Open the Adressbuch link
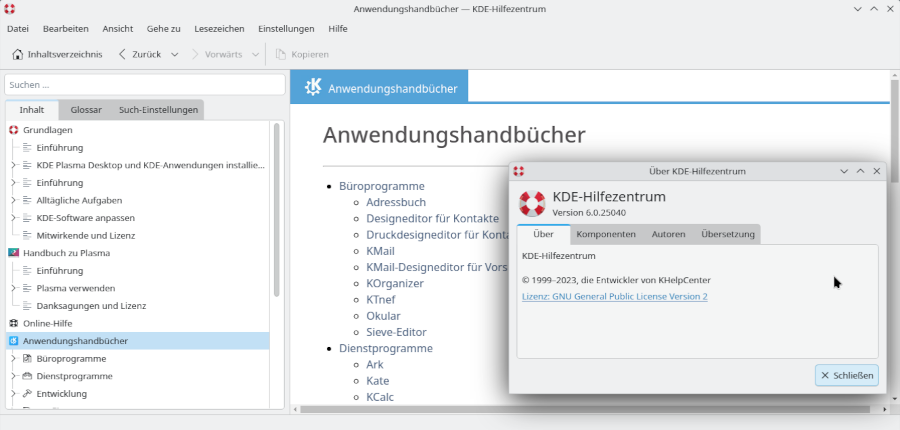This screenshot has height=430, width=900. tap(396, 203)
